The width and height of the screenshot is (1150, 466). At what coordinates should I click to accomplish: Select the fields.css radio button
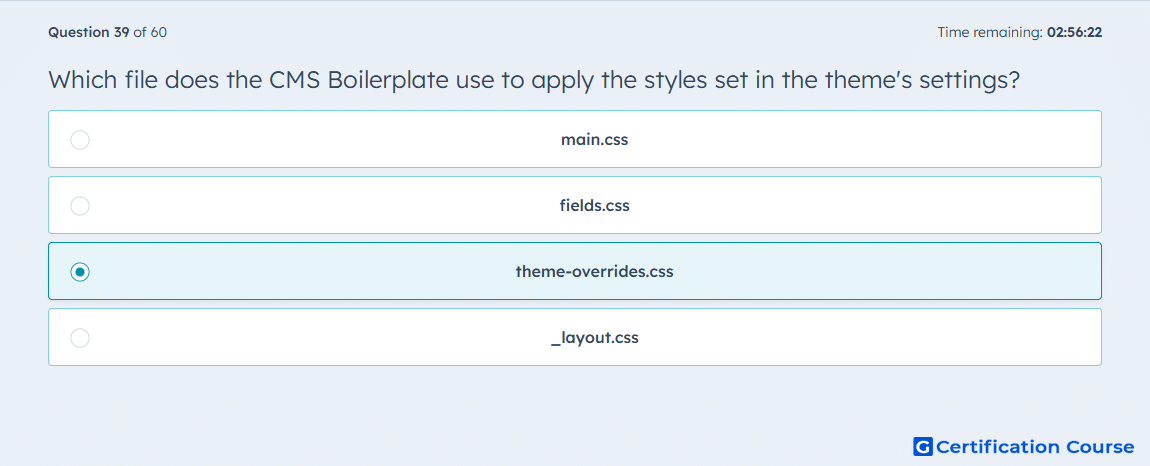pyautogui.click(x=80, y=205)
